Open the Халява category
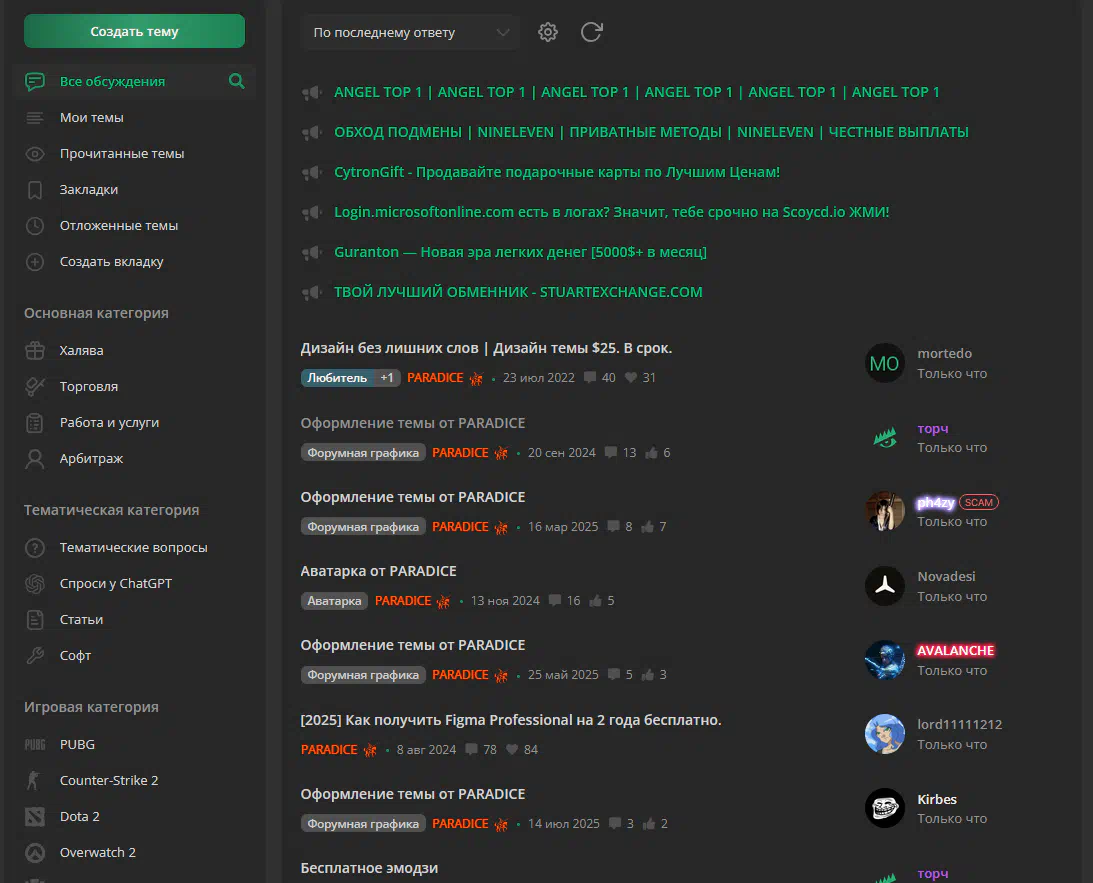 click(x=82, y=351)
